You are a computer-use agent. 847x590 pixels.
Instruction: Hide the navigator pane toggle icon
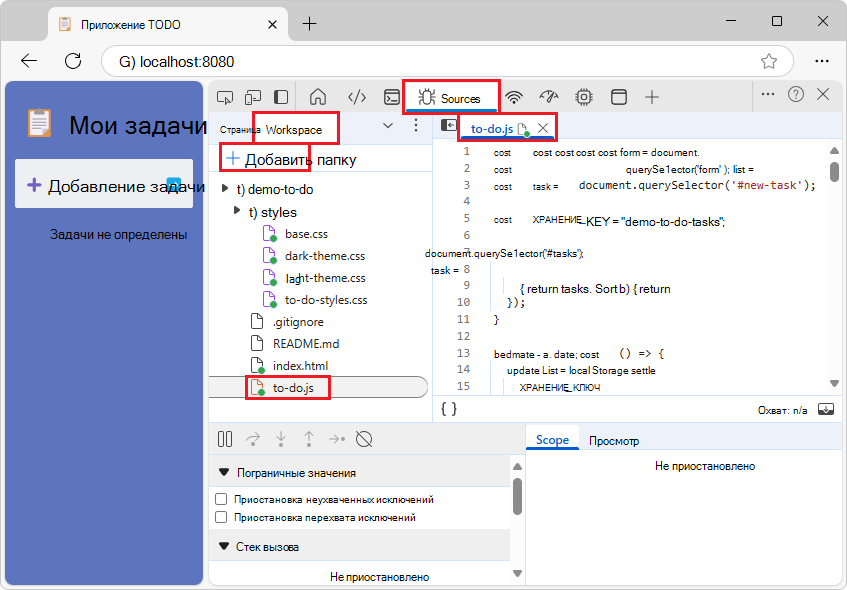[448, 125]
